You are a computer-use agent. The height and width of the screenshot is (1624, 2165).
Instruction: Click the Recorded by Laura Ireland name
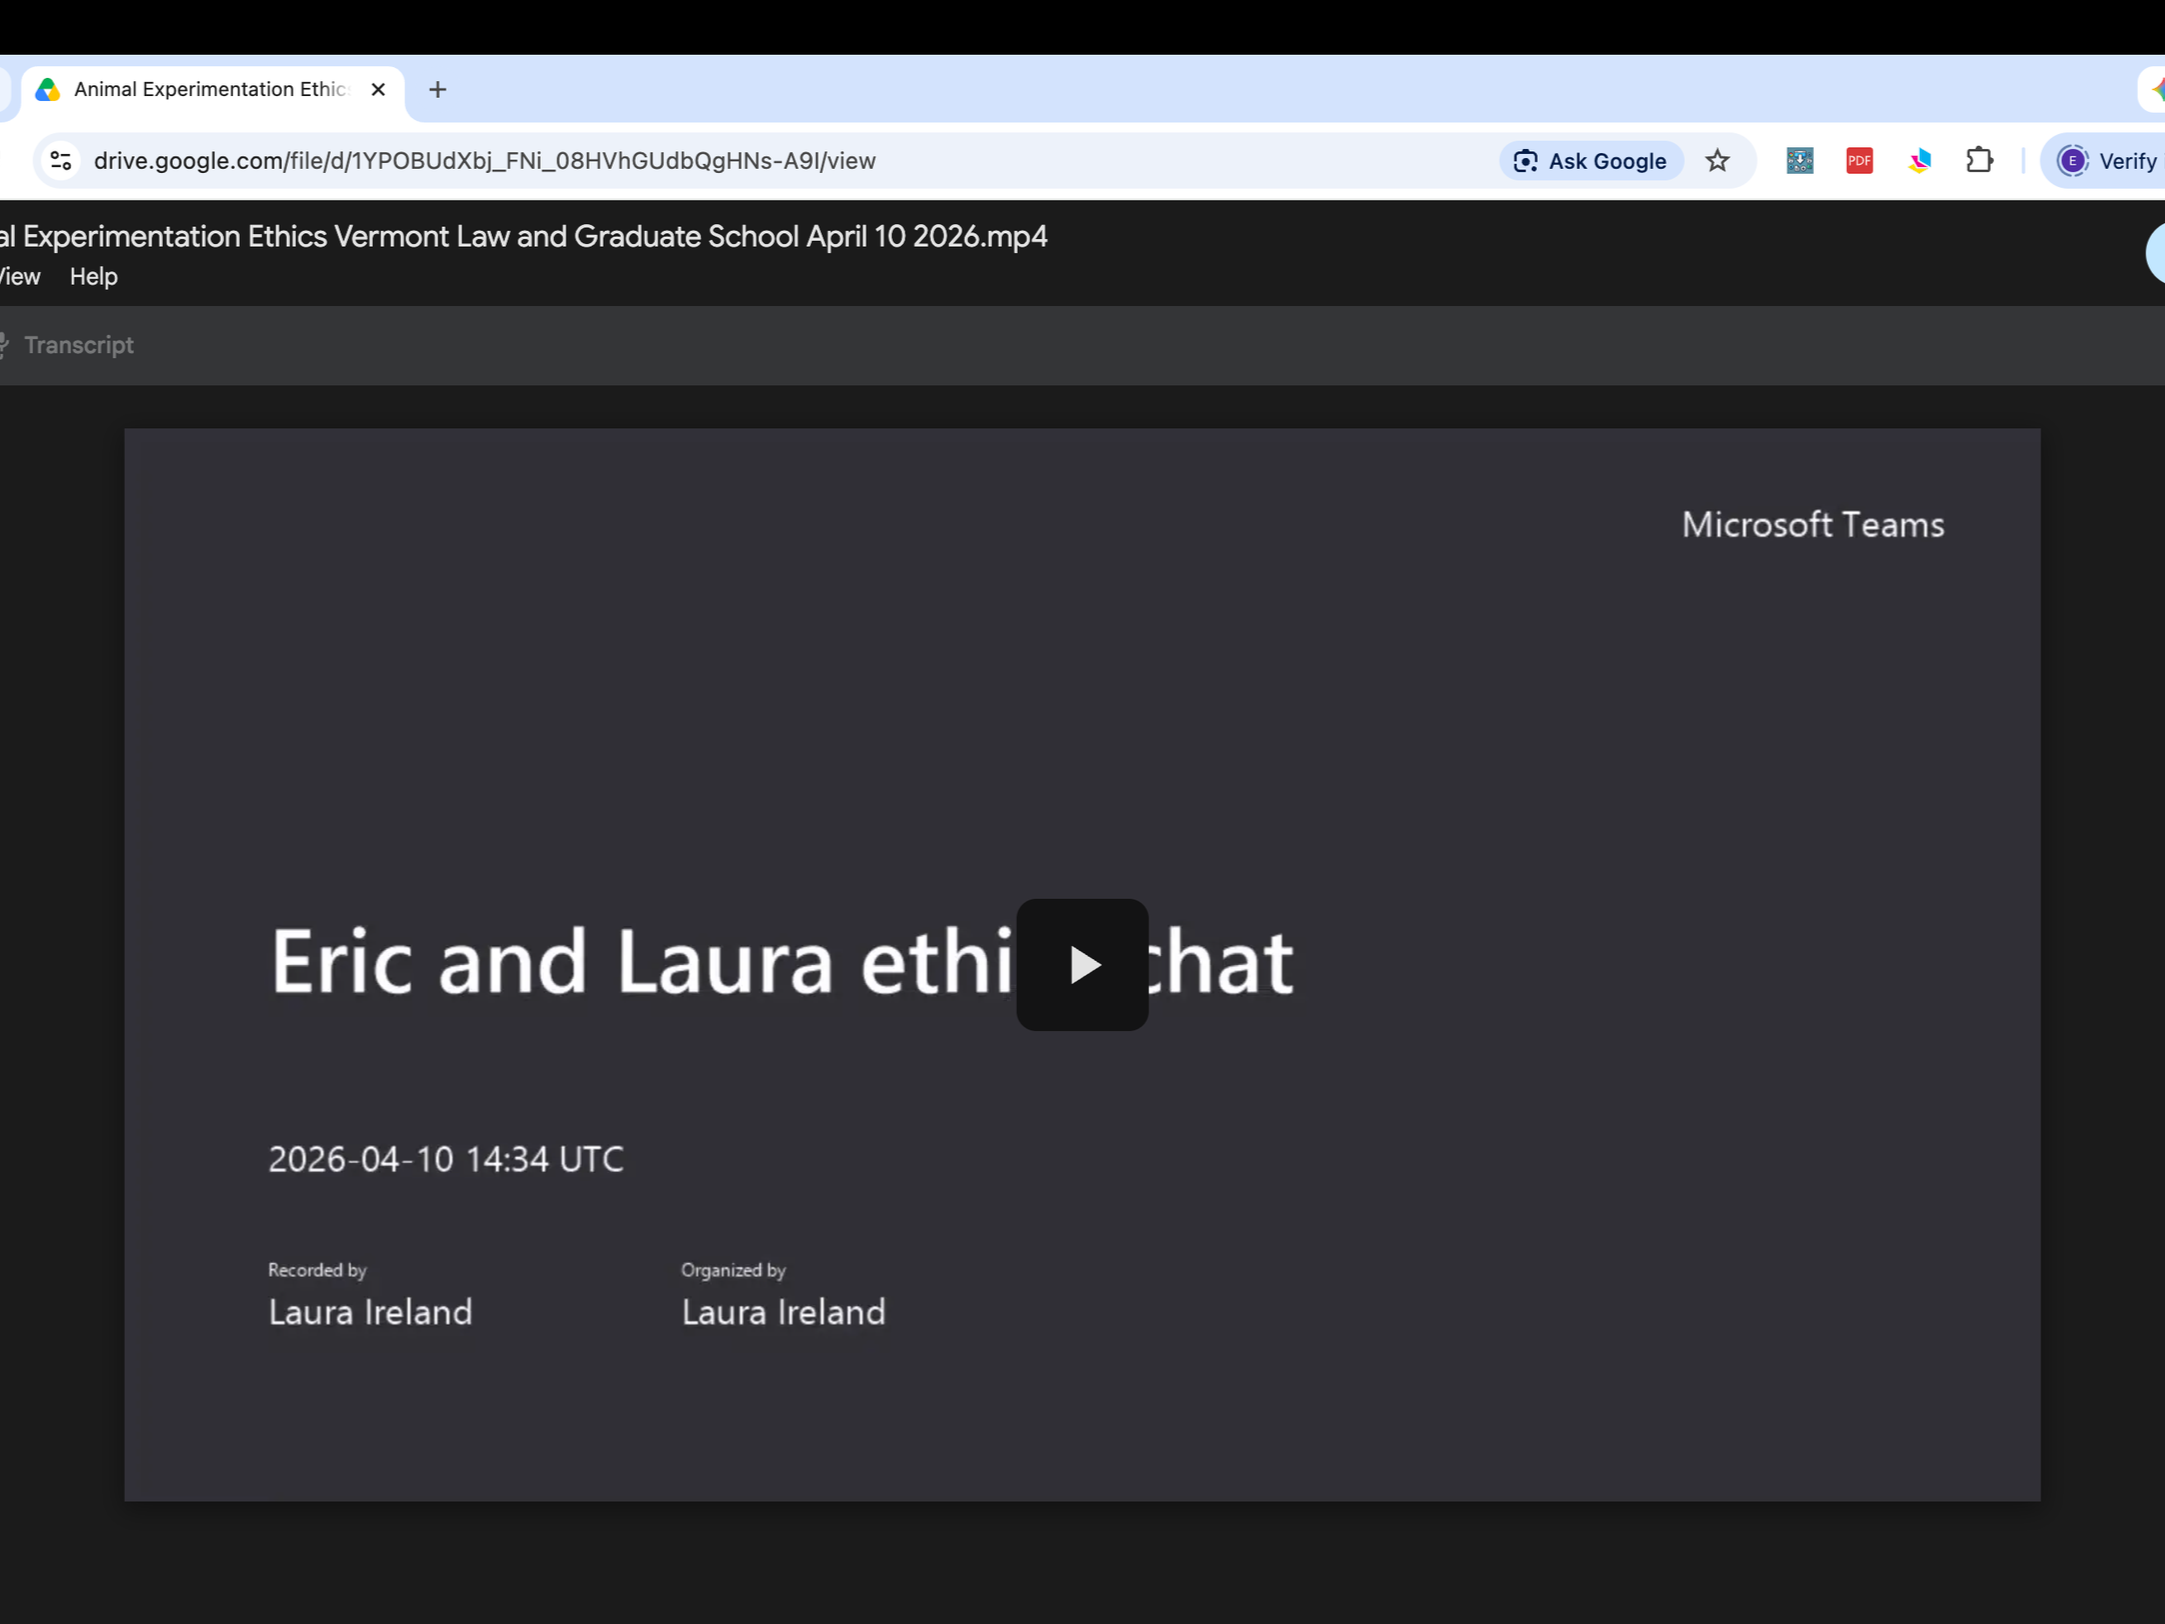coord(370,1312)
